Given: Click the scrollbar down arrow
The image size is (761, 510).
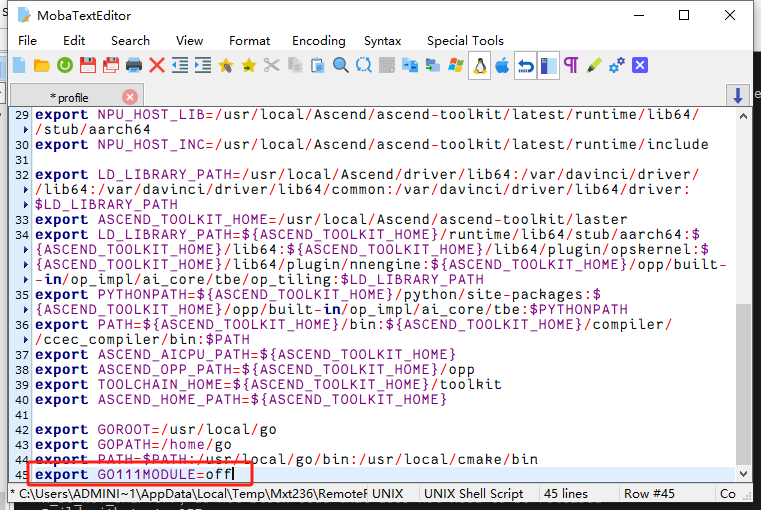Looking at the screenshot, I should pos(743,474).
